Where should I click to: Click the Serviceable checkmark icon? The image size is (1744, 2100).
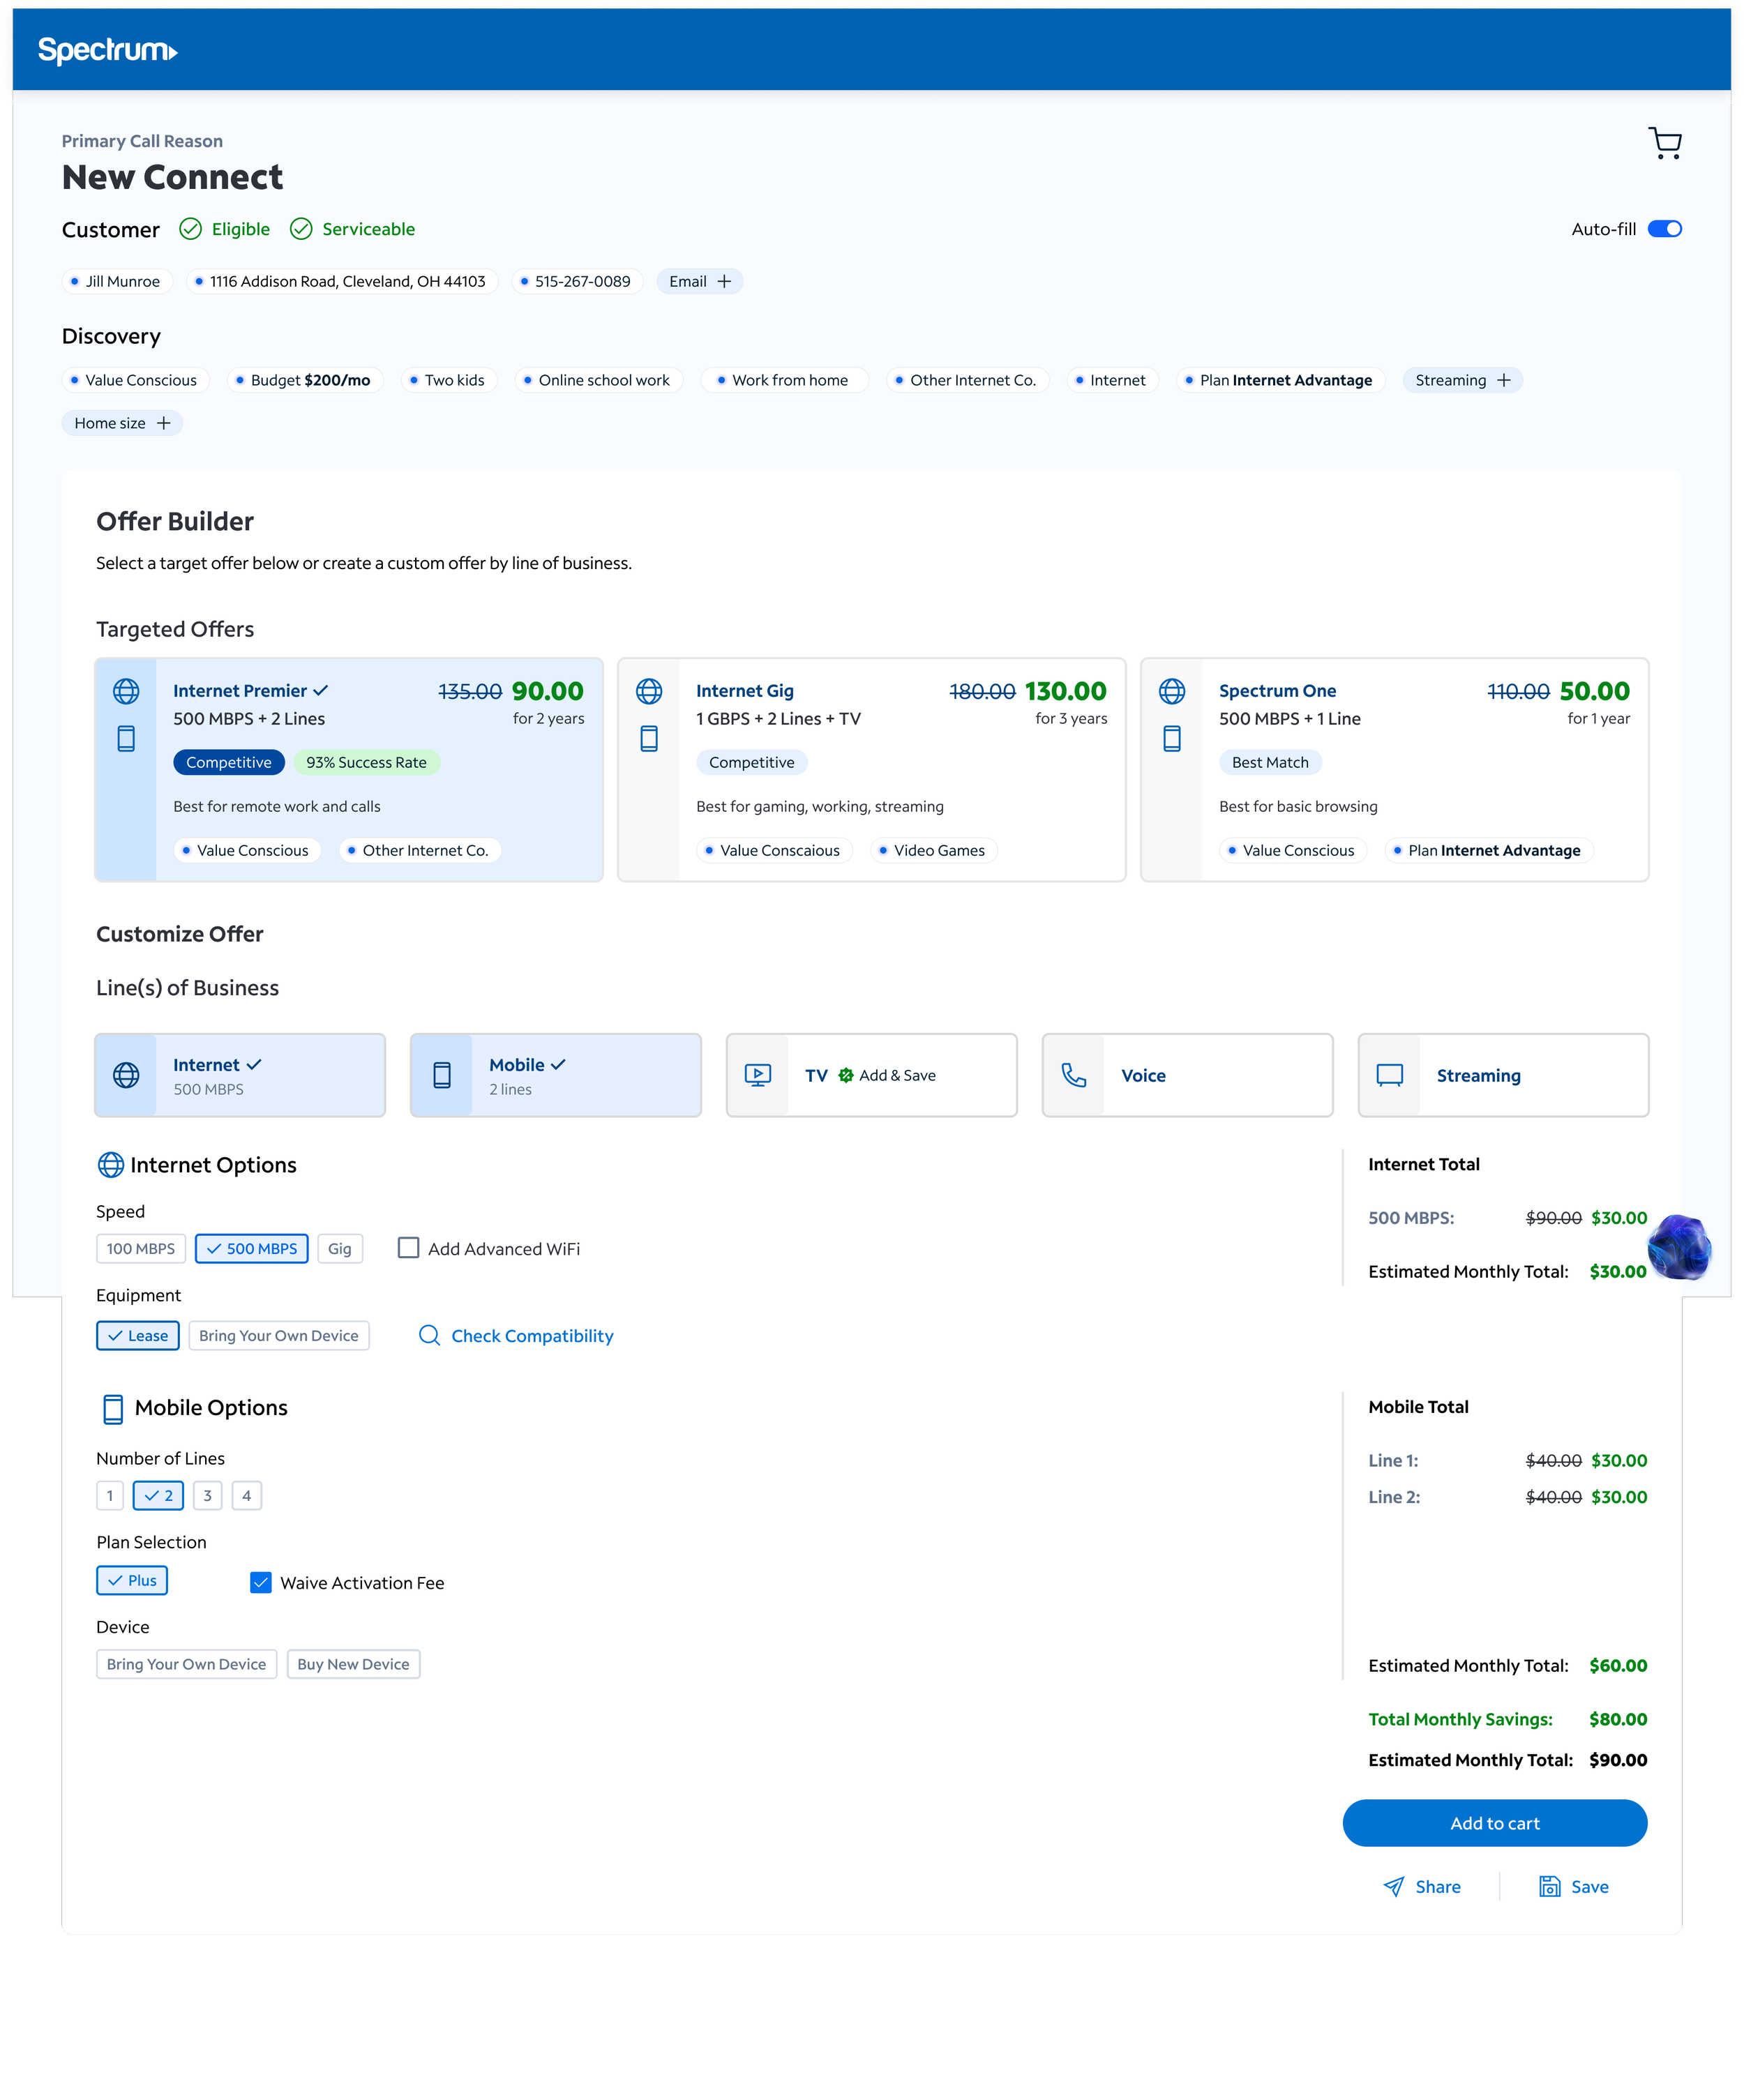point(301,229)
